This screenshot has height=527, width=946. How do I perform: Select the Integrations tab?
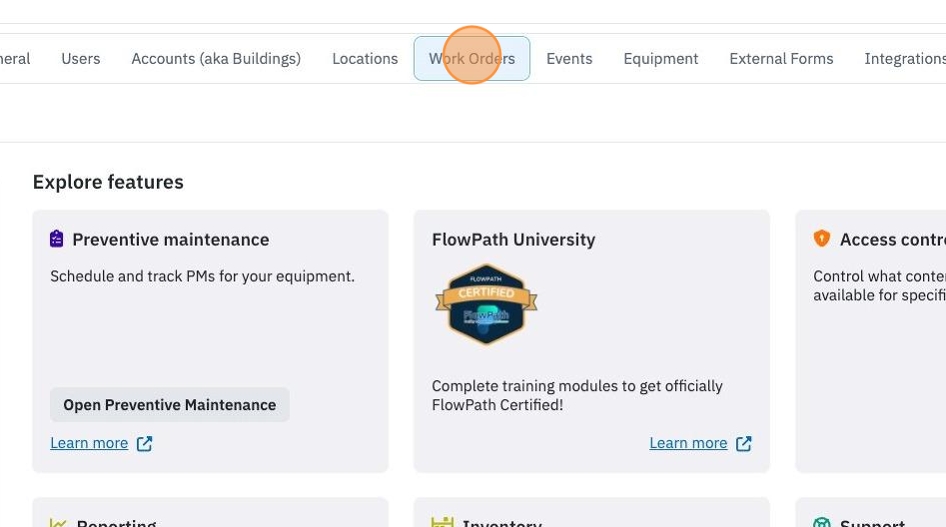coord(905,58)
